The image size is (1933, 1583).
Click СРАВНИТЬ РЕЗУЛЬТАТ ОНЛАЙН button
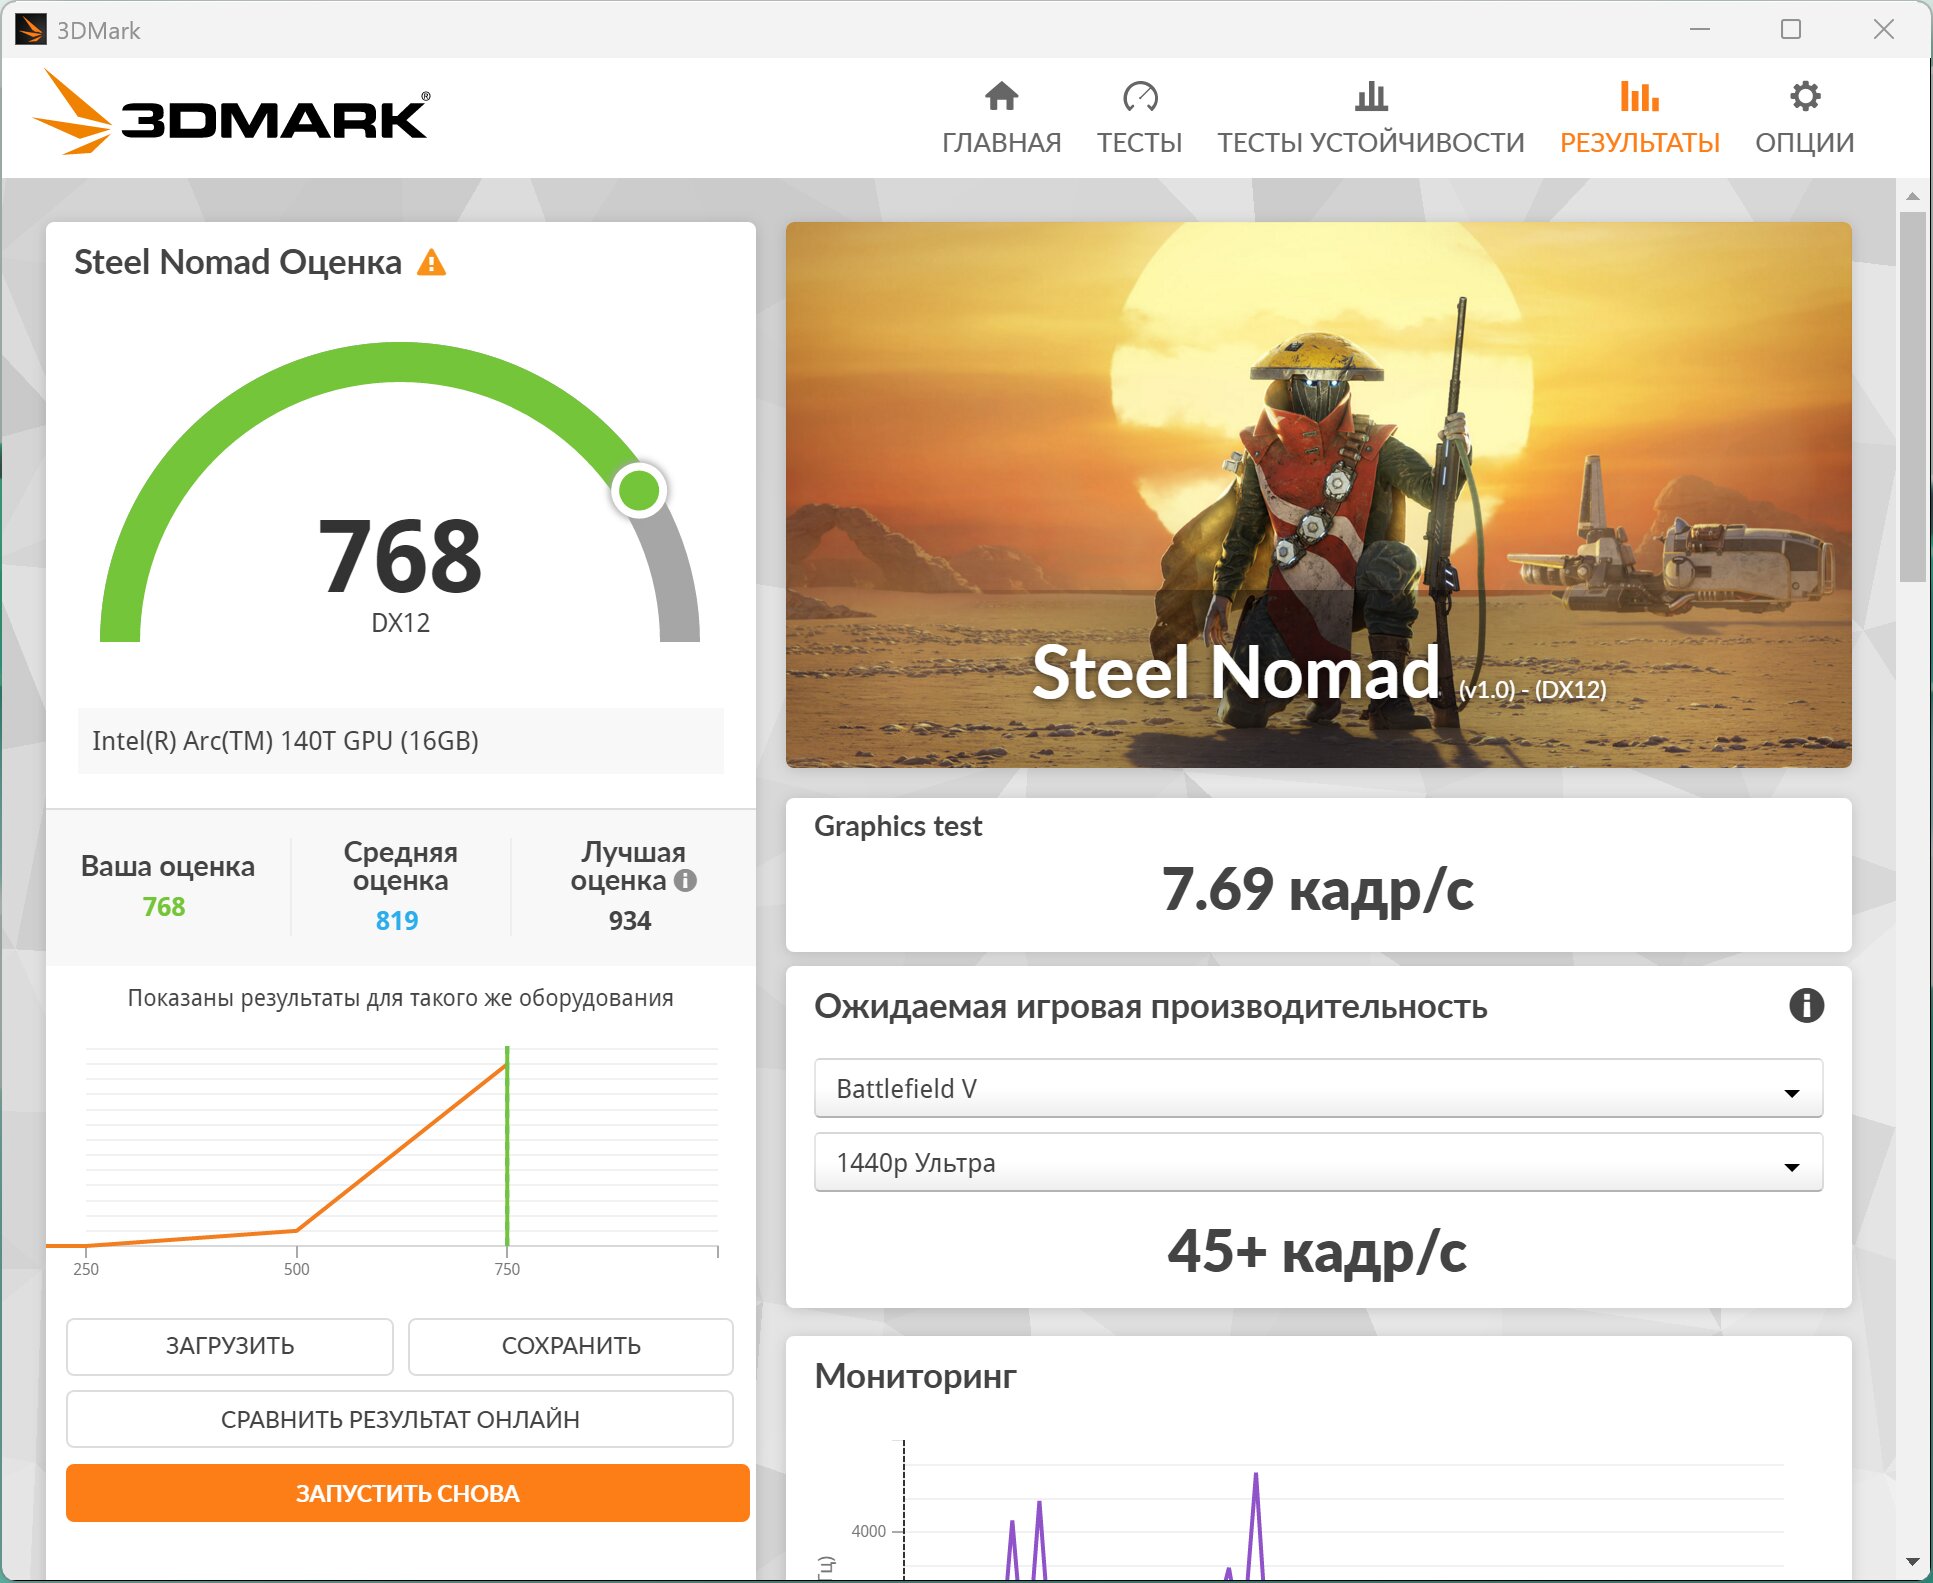pyautogui.click(x=400, y=1419)
